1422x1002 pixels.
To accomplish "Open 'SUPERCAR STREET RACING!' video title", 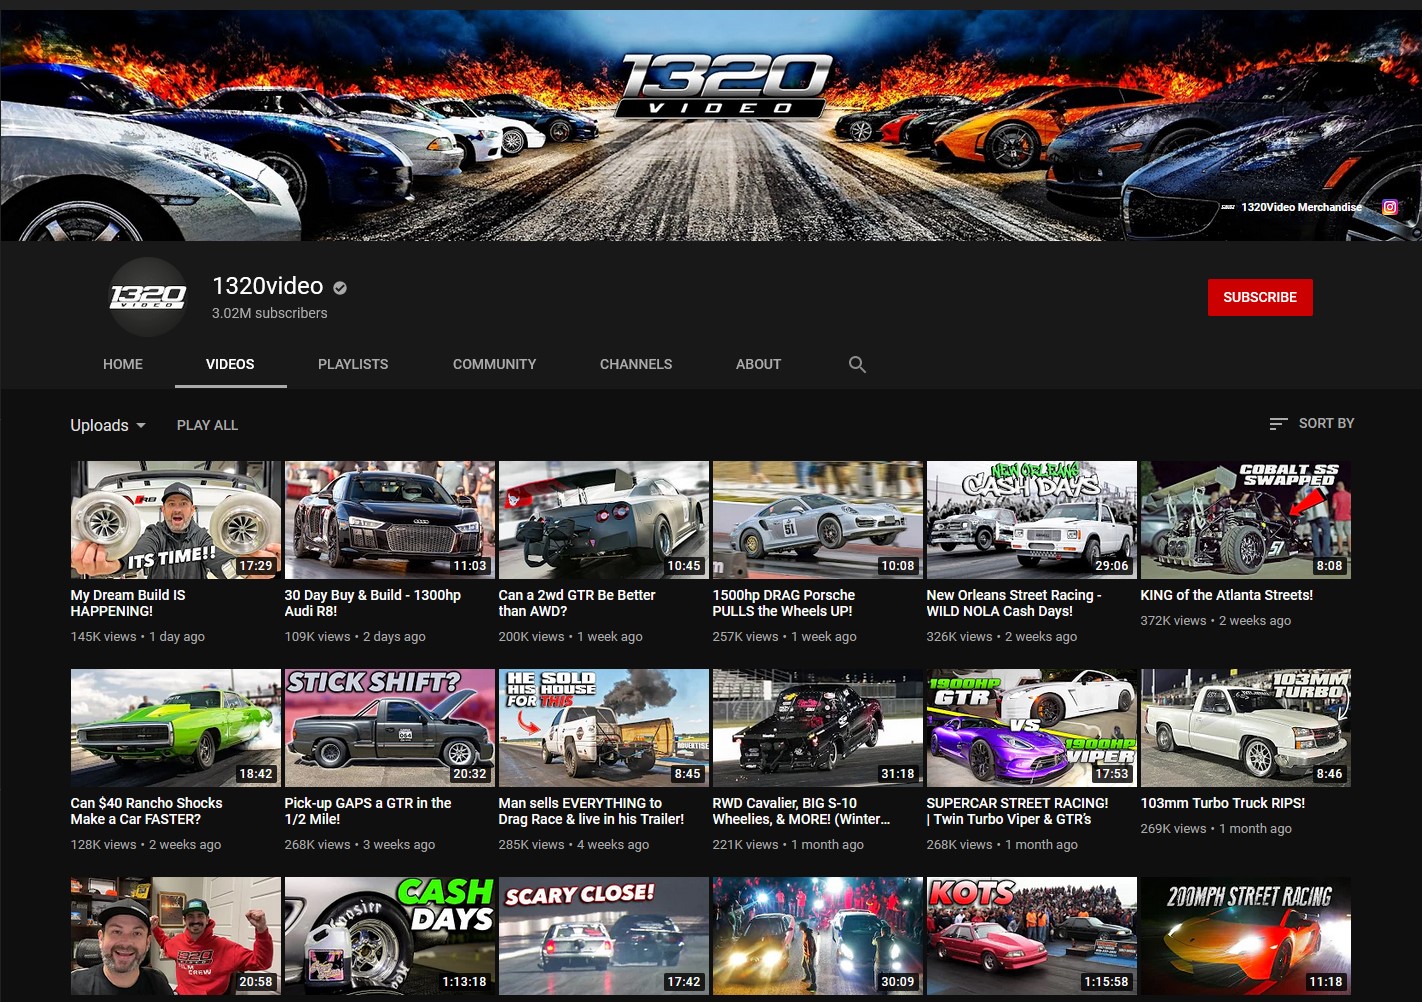I will (x=1017, y=811).
